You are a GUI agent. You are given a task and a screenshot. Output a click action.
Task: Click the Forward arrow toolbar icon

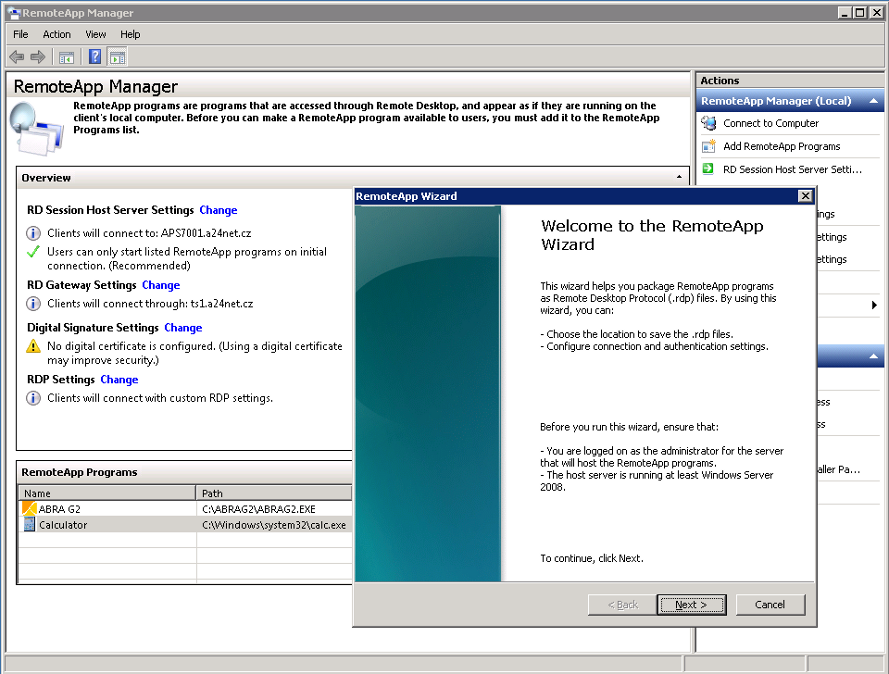38,57
